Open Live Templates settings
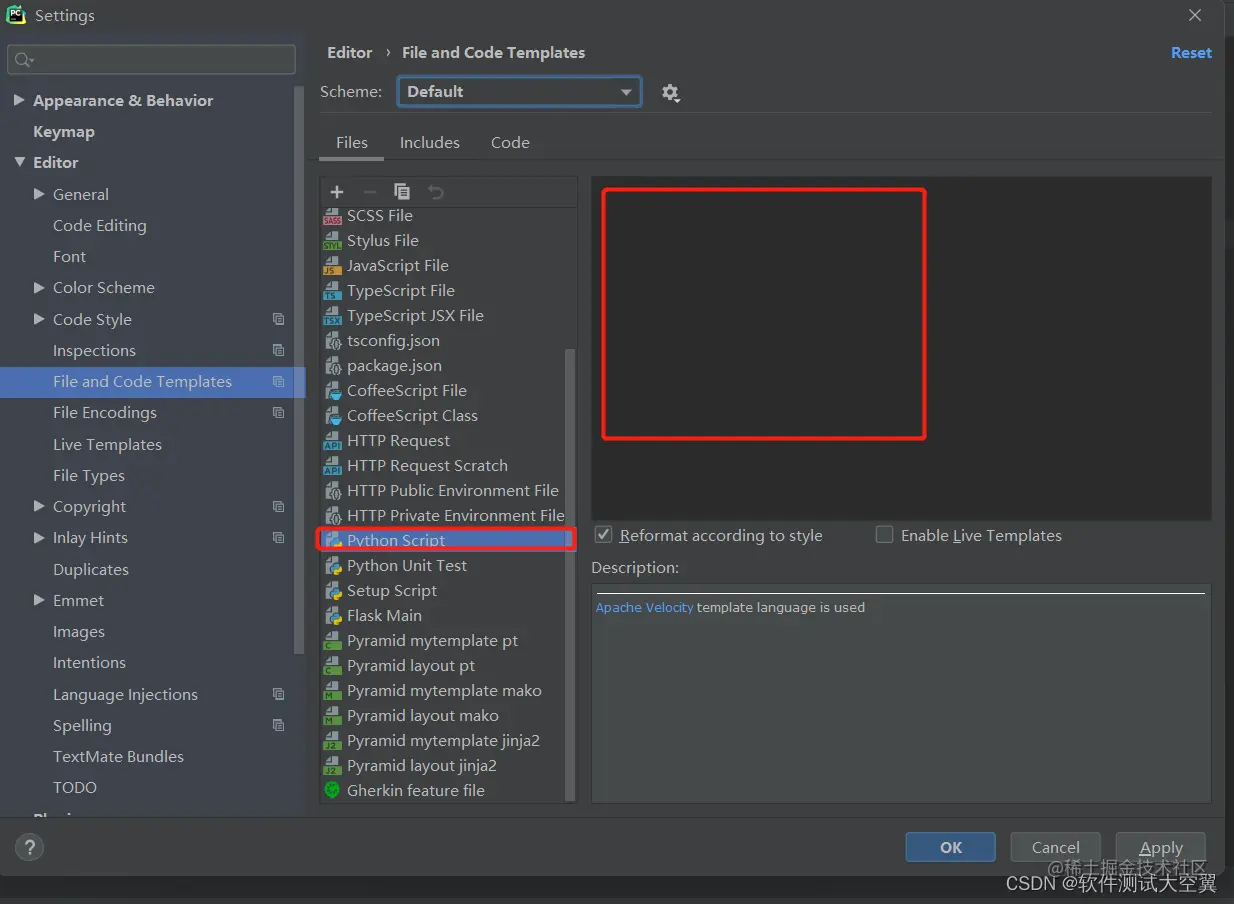Image resolution: width=1234 pixels, height=904 pixels. (x=107, y=445)
